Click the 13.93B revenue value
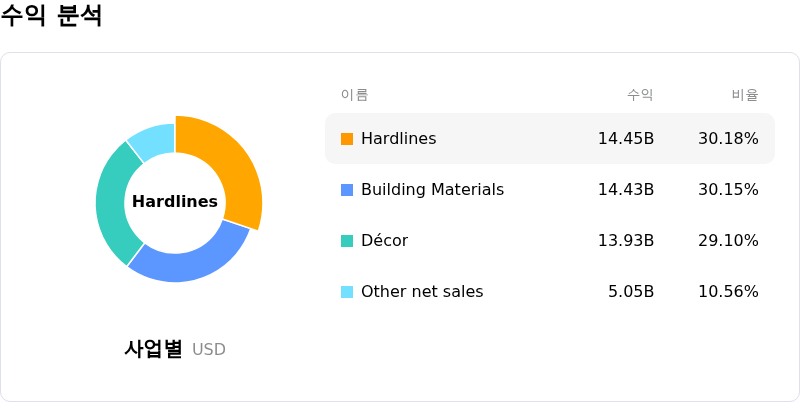The image size is (800, 402). 626,241
